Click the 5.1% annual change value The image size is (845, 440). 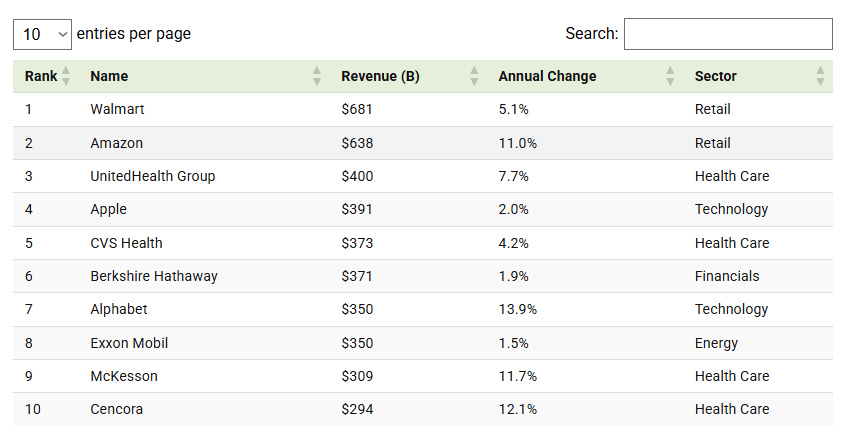click(513, 109)
